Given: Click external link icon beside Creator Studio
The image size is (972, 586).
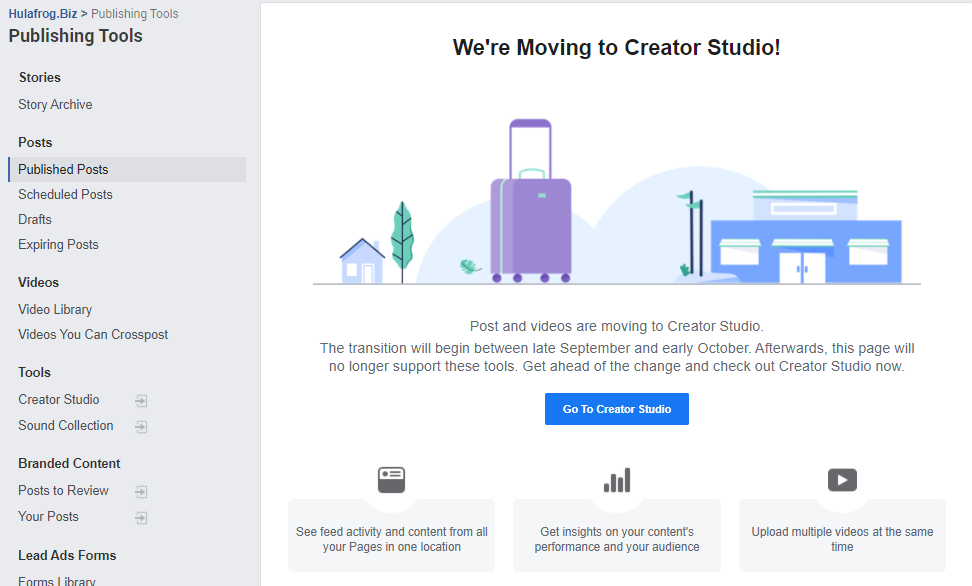Looking at the screenshot, I should (x=141, y=400).
